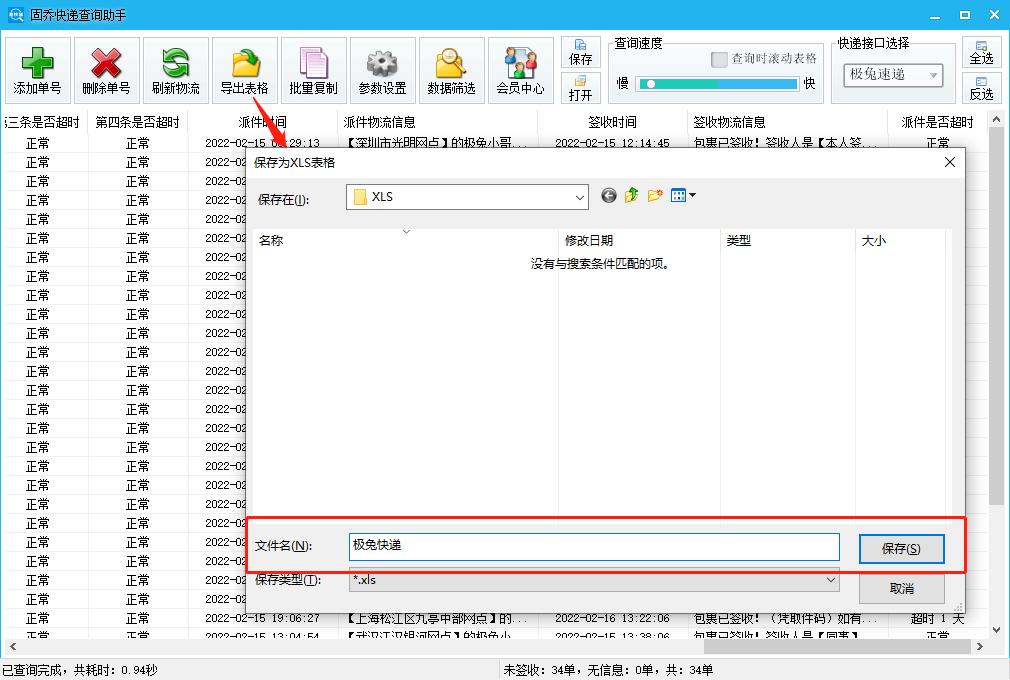The image size is (1010, 680).
Task: Click the 文件名 input containing 极兔快递
Action: pos(595,546)
